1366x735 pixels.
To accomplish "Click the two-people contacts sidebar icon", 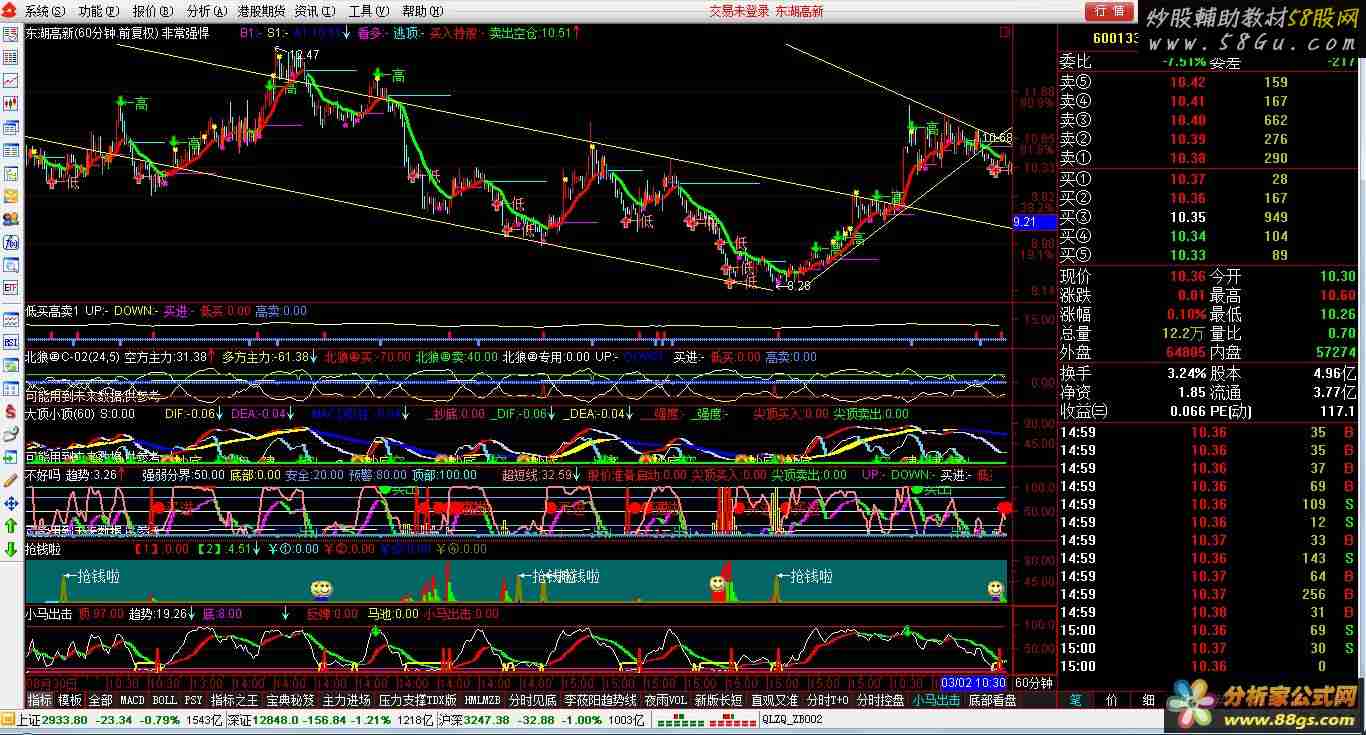I will pyautogui.click(x=11, y=220).
